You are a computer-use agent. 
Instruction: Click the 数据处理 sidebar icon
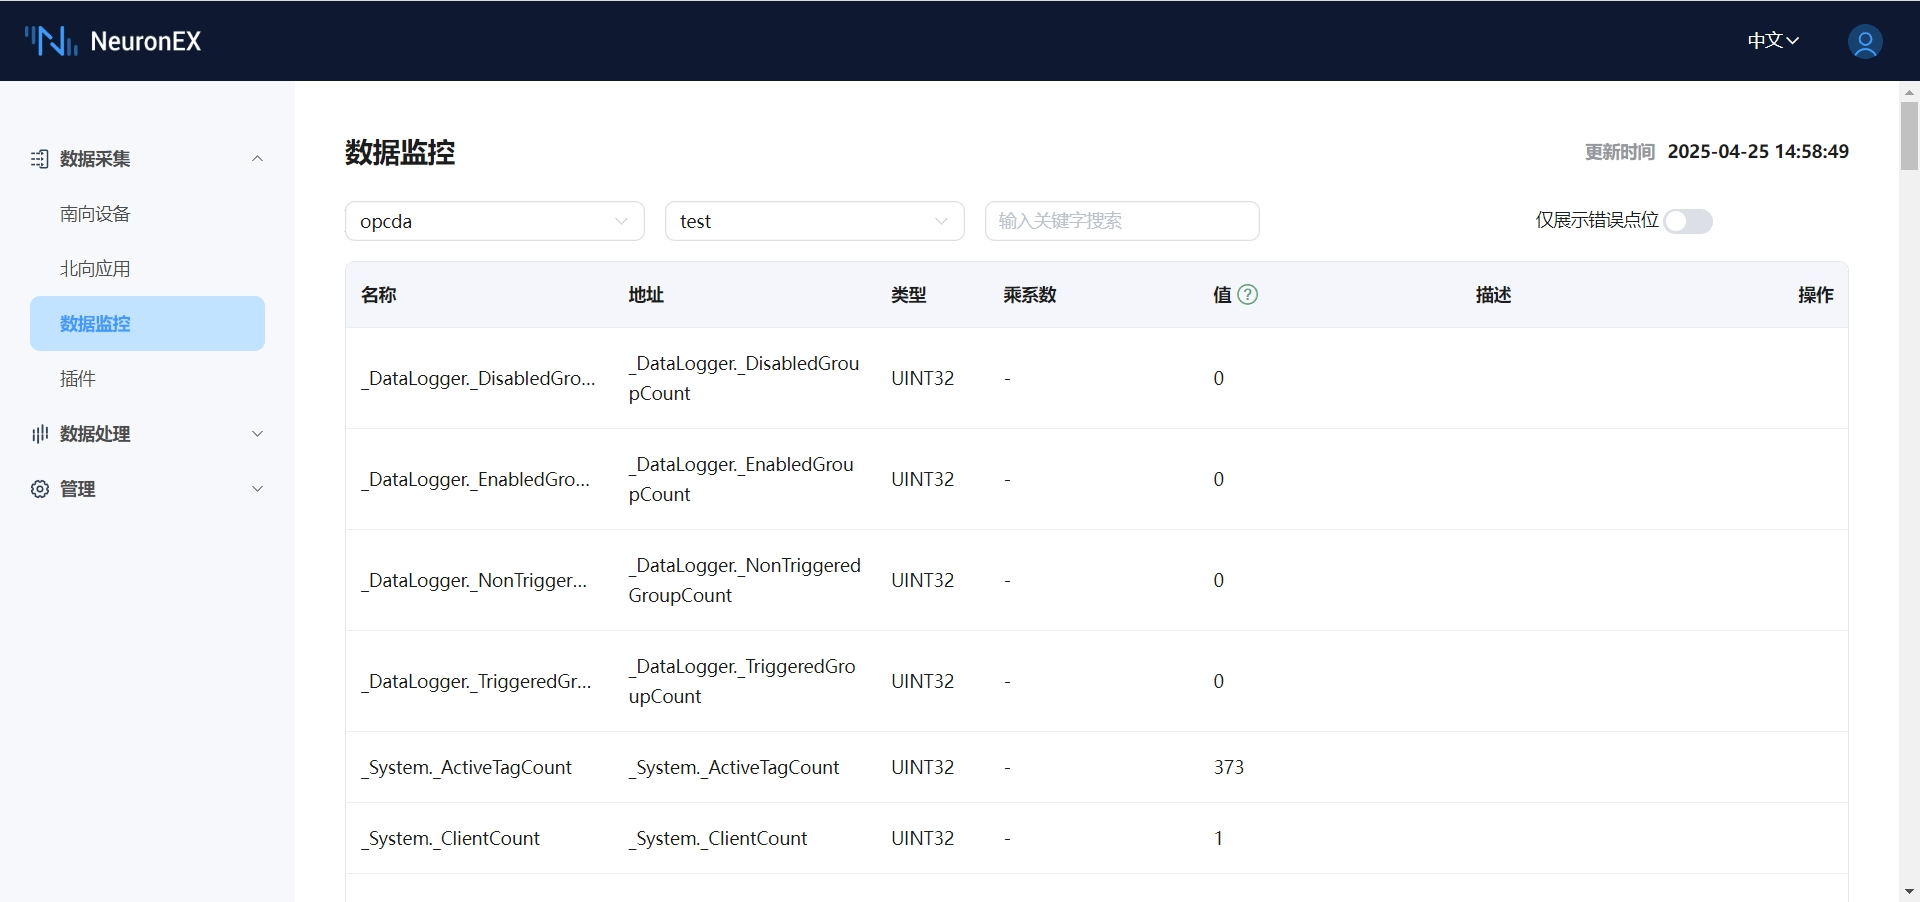40,434
